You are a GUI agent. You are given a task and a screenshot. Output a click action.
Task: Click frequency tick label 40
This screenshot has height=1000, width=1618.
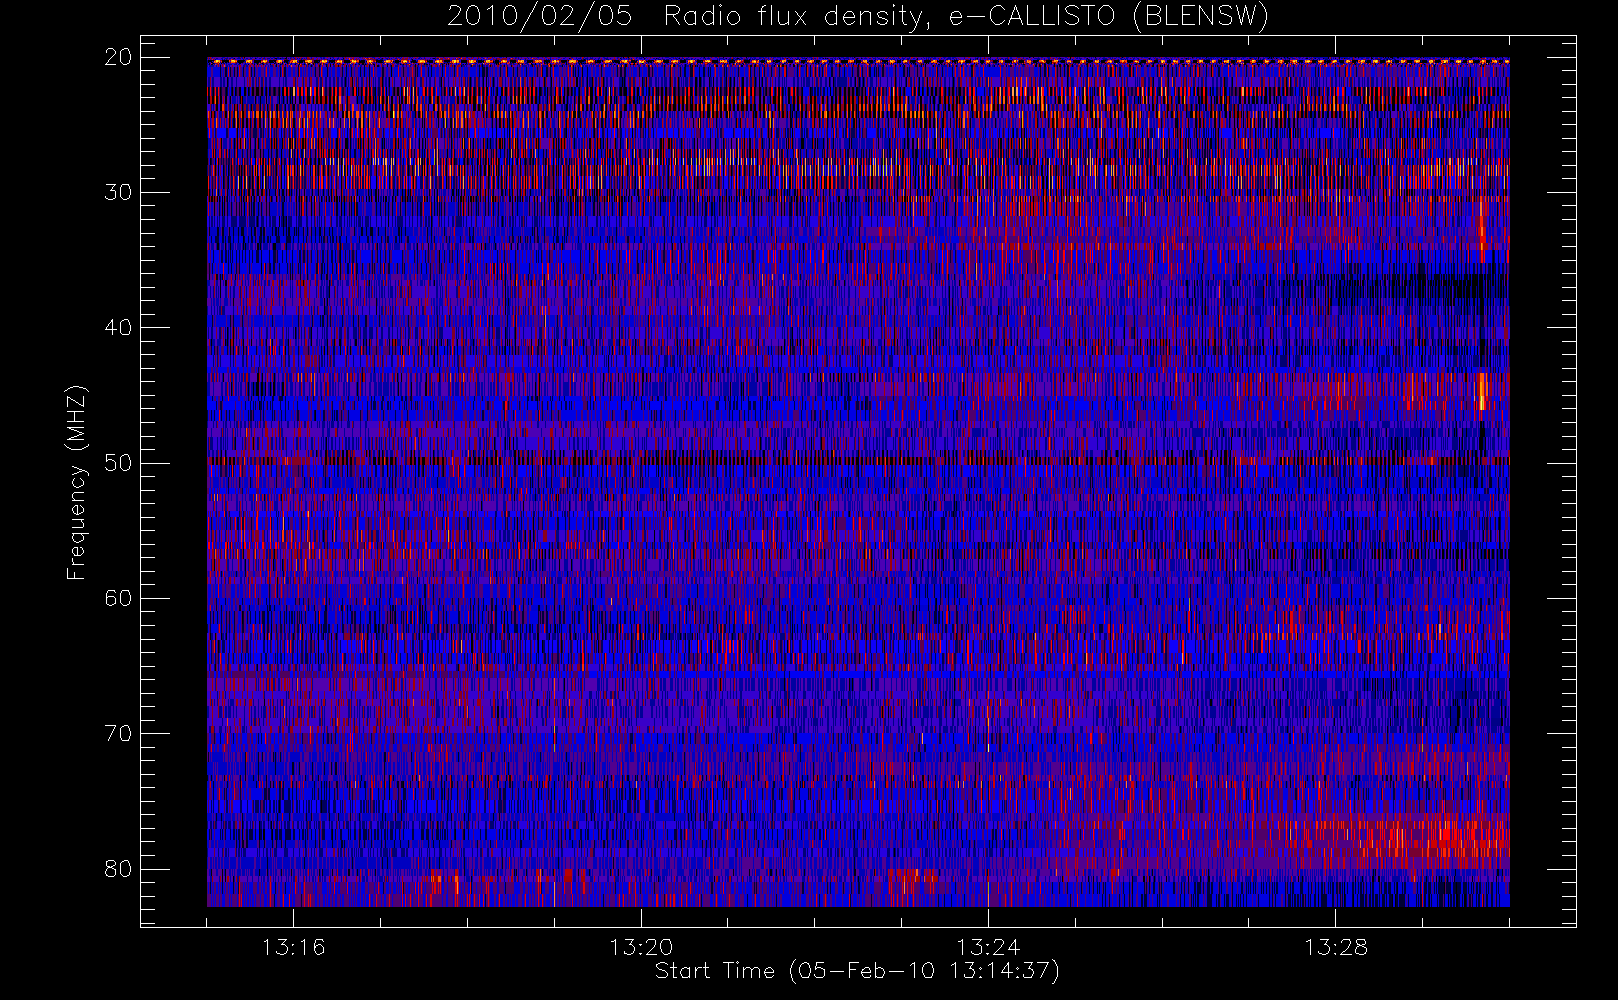(118, 327)
